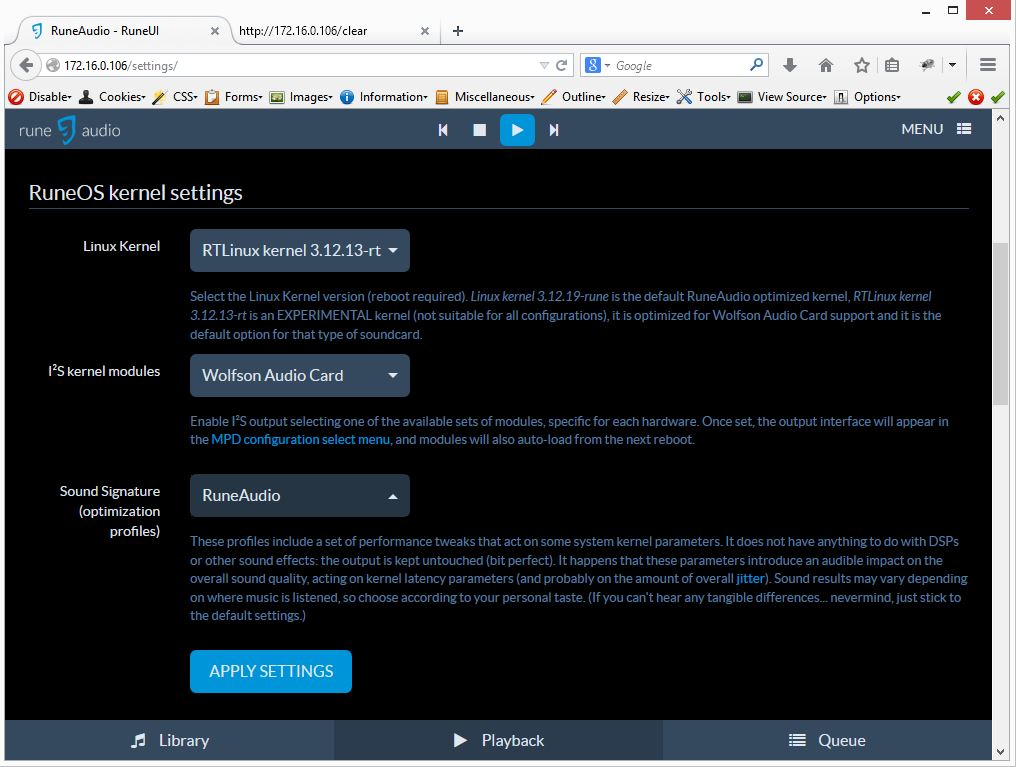The width and height of the screenshot is (1016, 767).
Task: Click the blue play button
Action: tap(517, 130)
